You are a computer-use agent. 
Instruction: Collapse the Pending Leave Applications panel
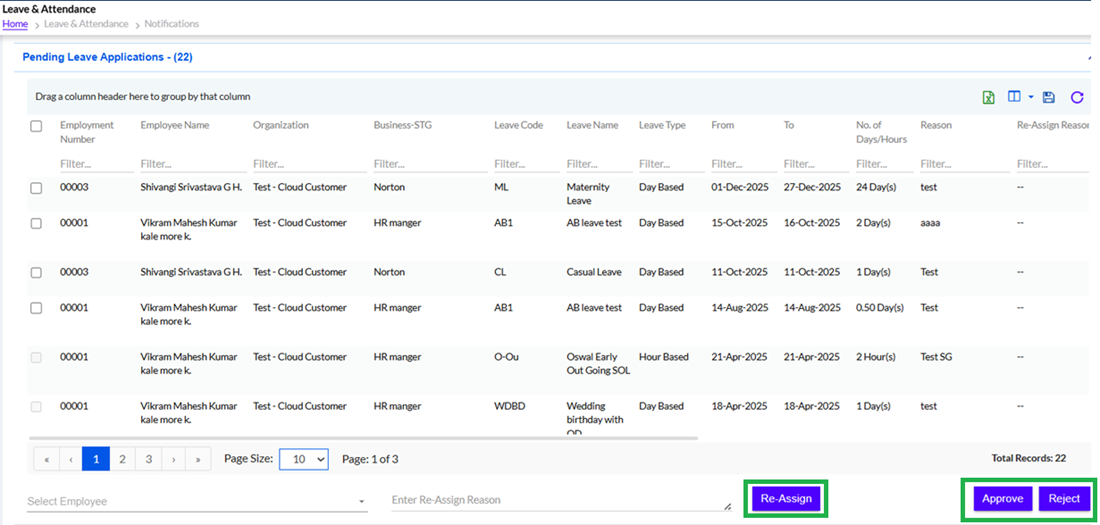click(x=1089, y=58)
